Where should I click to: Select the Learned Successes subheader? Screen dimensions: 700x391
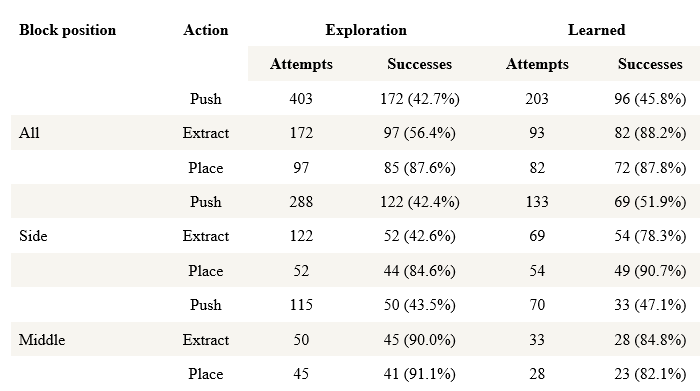(650, 64)
